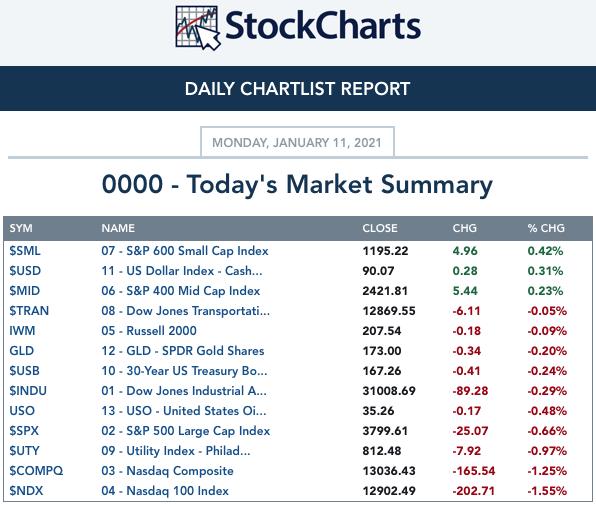The height and width of the screenshot is (505, 596).
Task: Open the S&P 500 Large Cap Index chart
Action: 185,431
